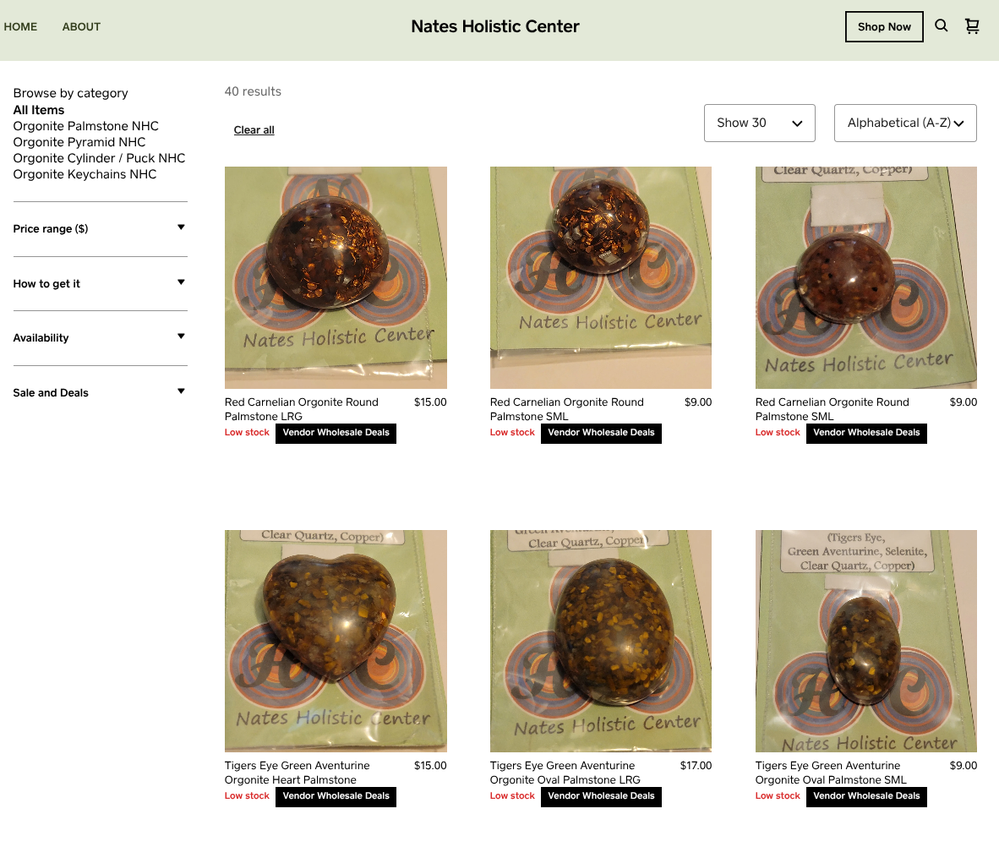Select Orgonite Pyramid NHC category
The image size is (999, 842).
pos(79,142)
